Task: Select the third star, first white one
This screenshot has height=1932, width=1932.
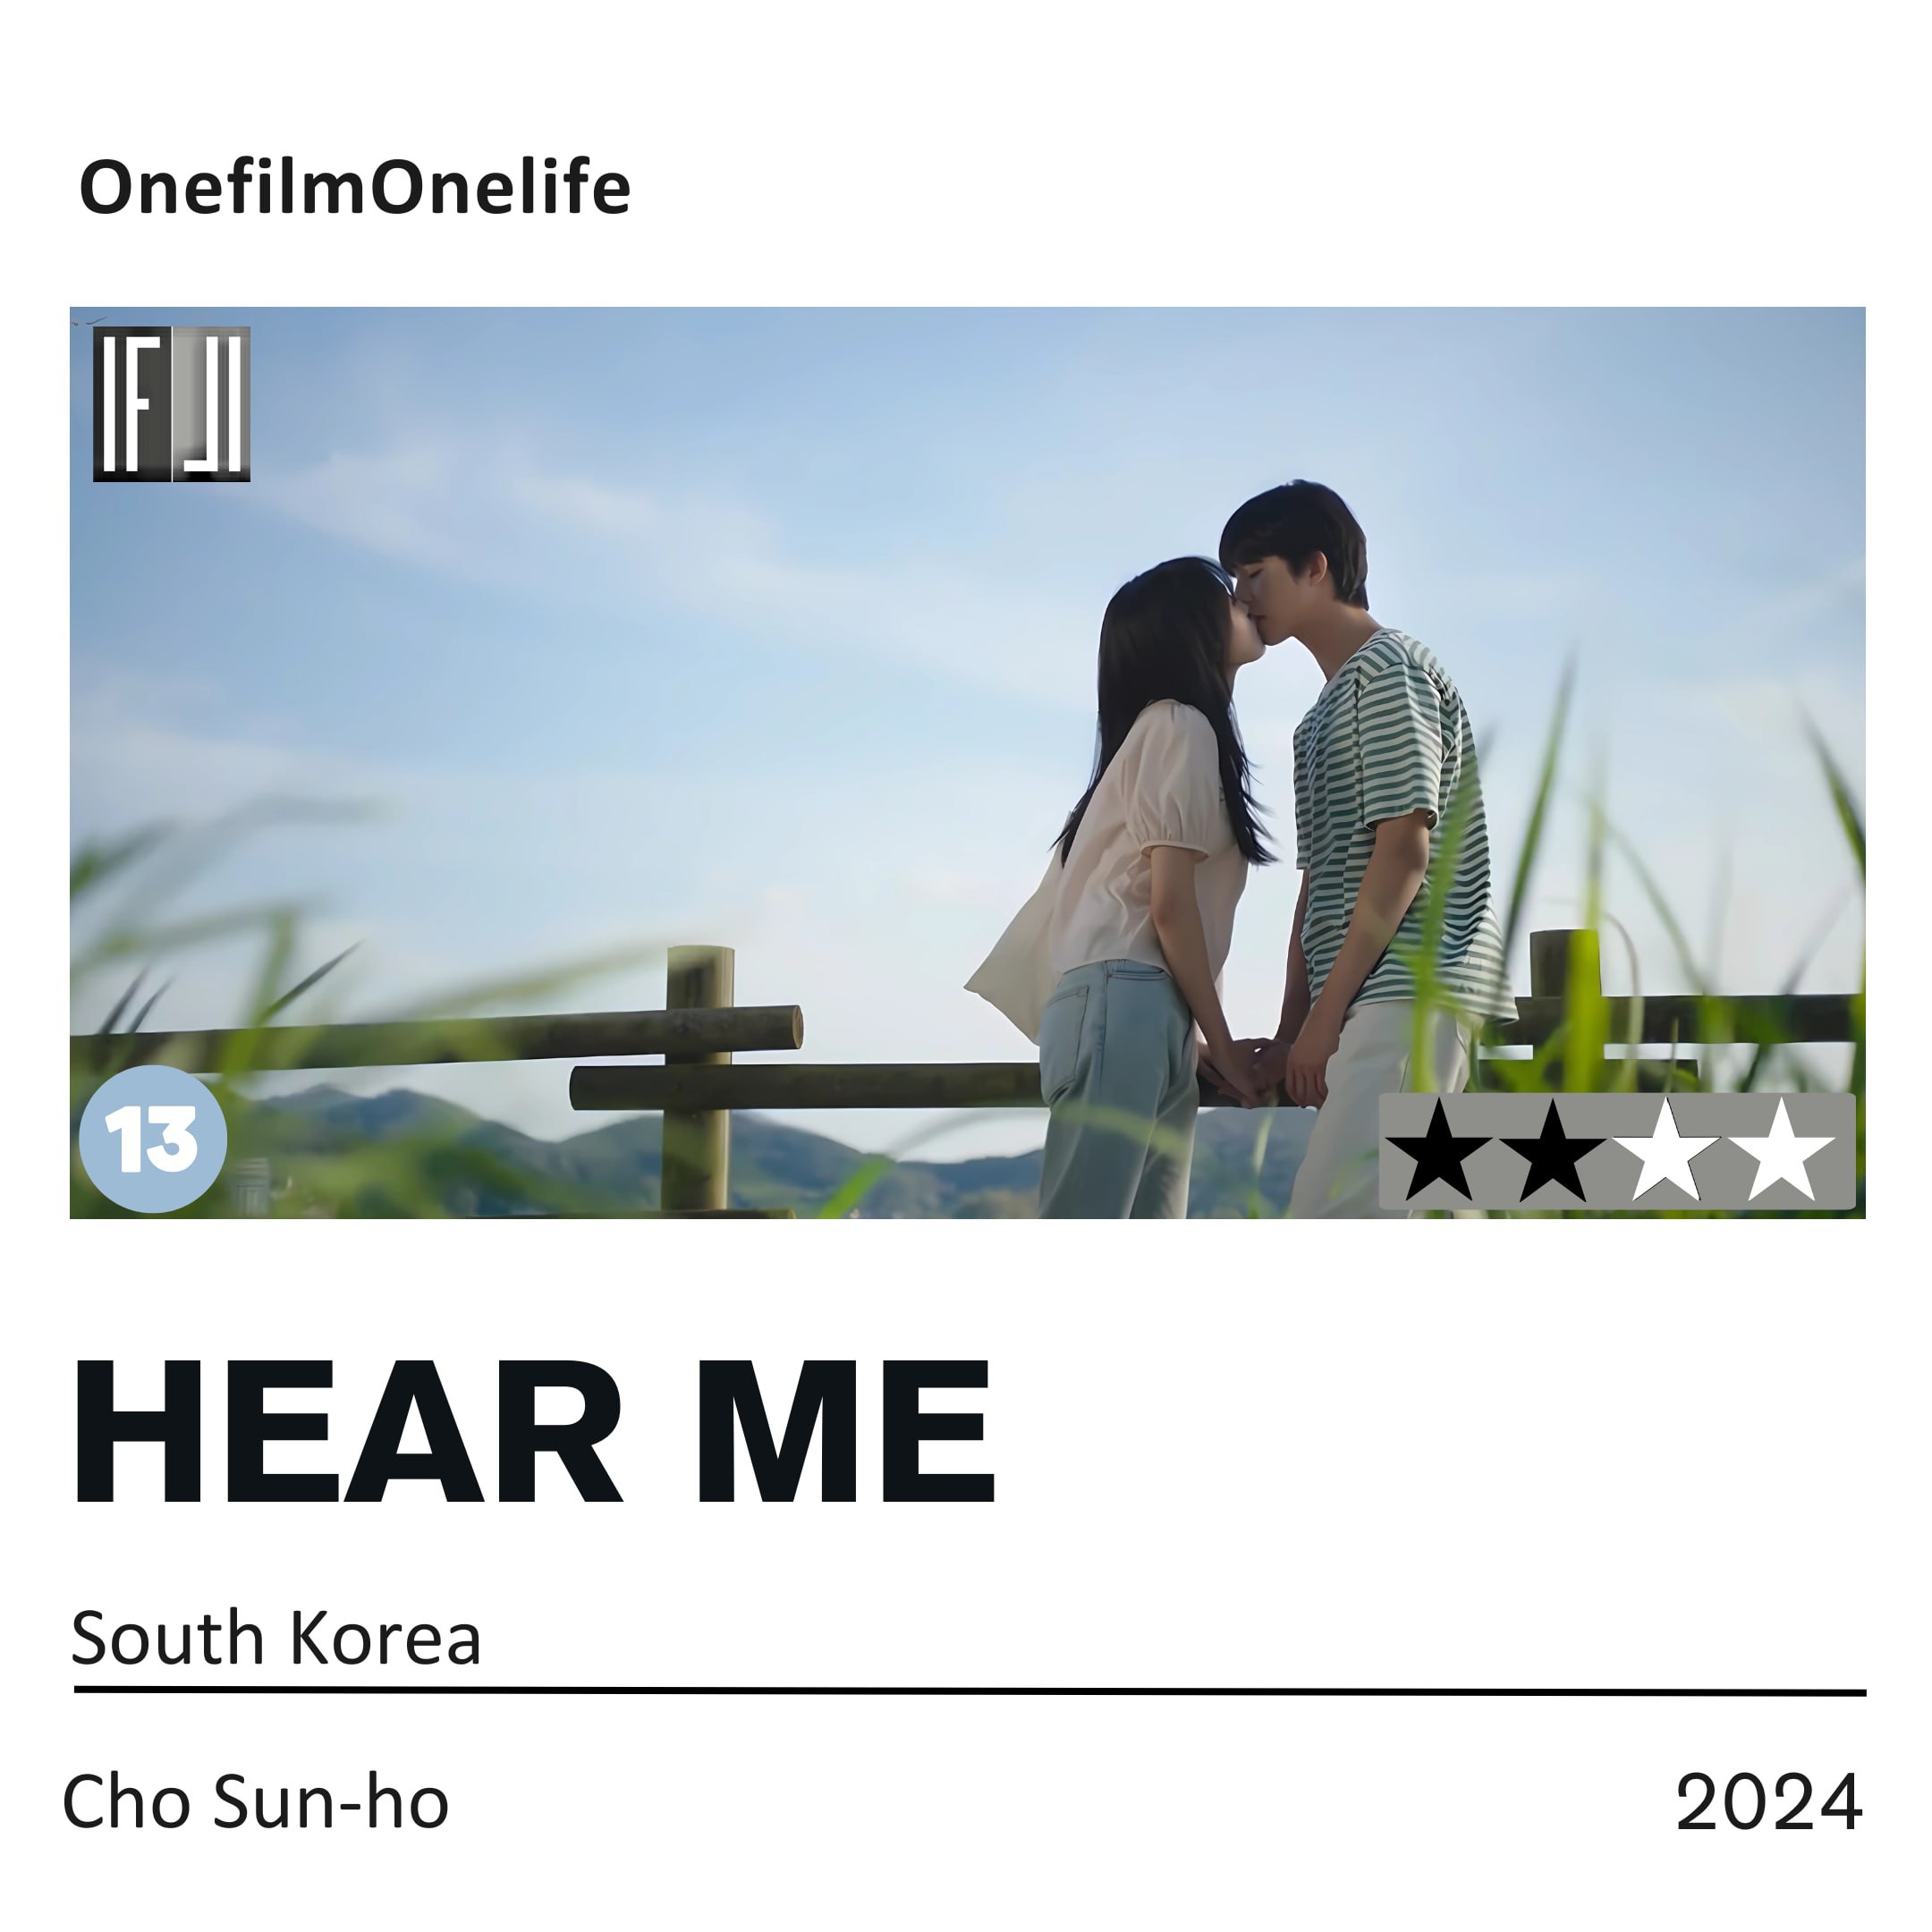Action: 1667,1151
